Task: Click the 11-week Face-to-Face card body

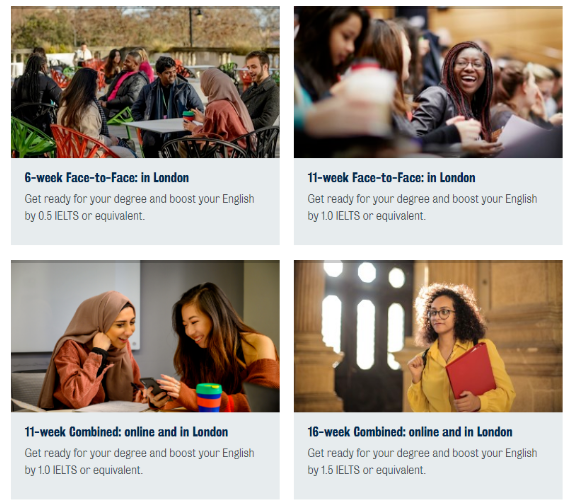Action: [x=428, y=201]
